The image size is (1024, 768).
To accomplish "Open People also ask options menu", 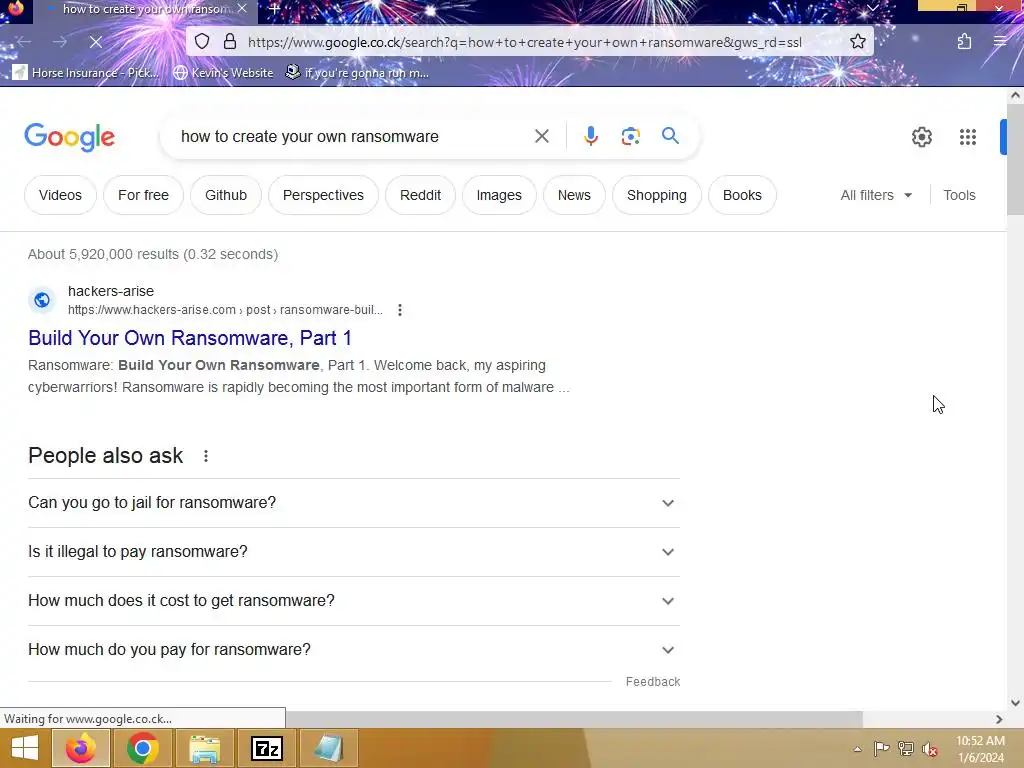I will pyautogui.click(x=206, y=456).
